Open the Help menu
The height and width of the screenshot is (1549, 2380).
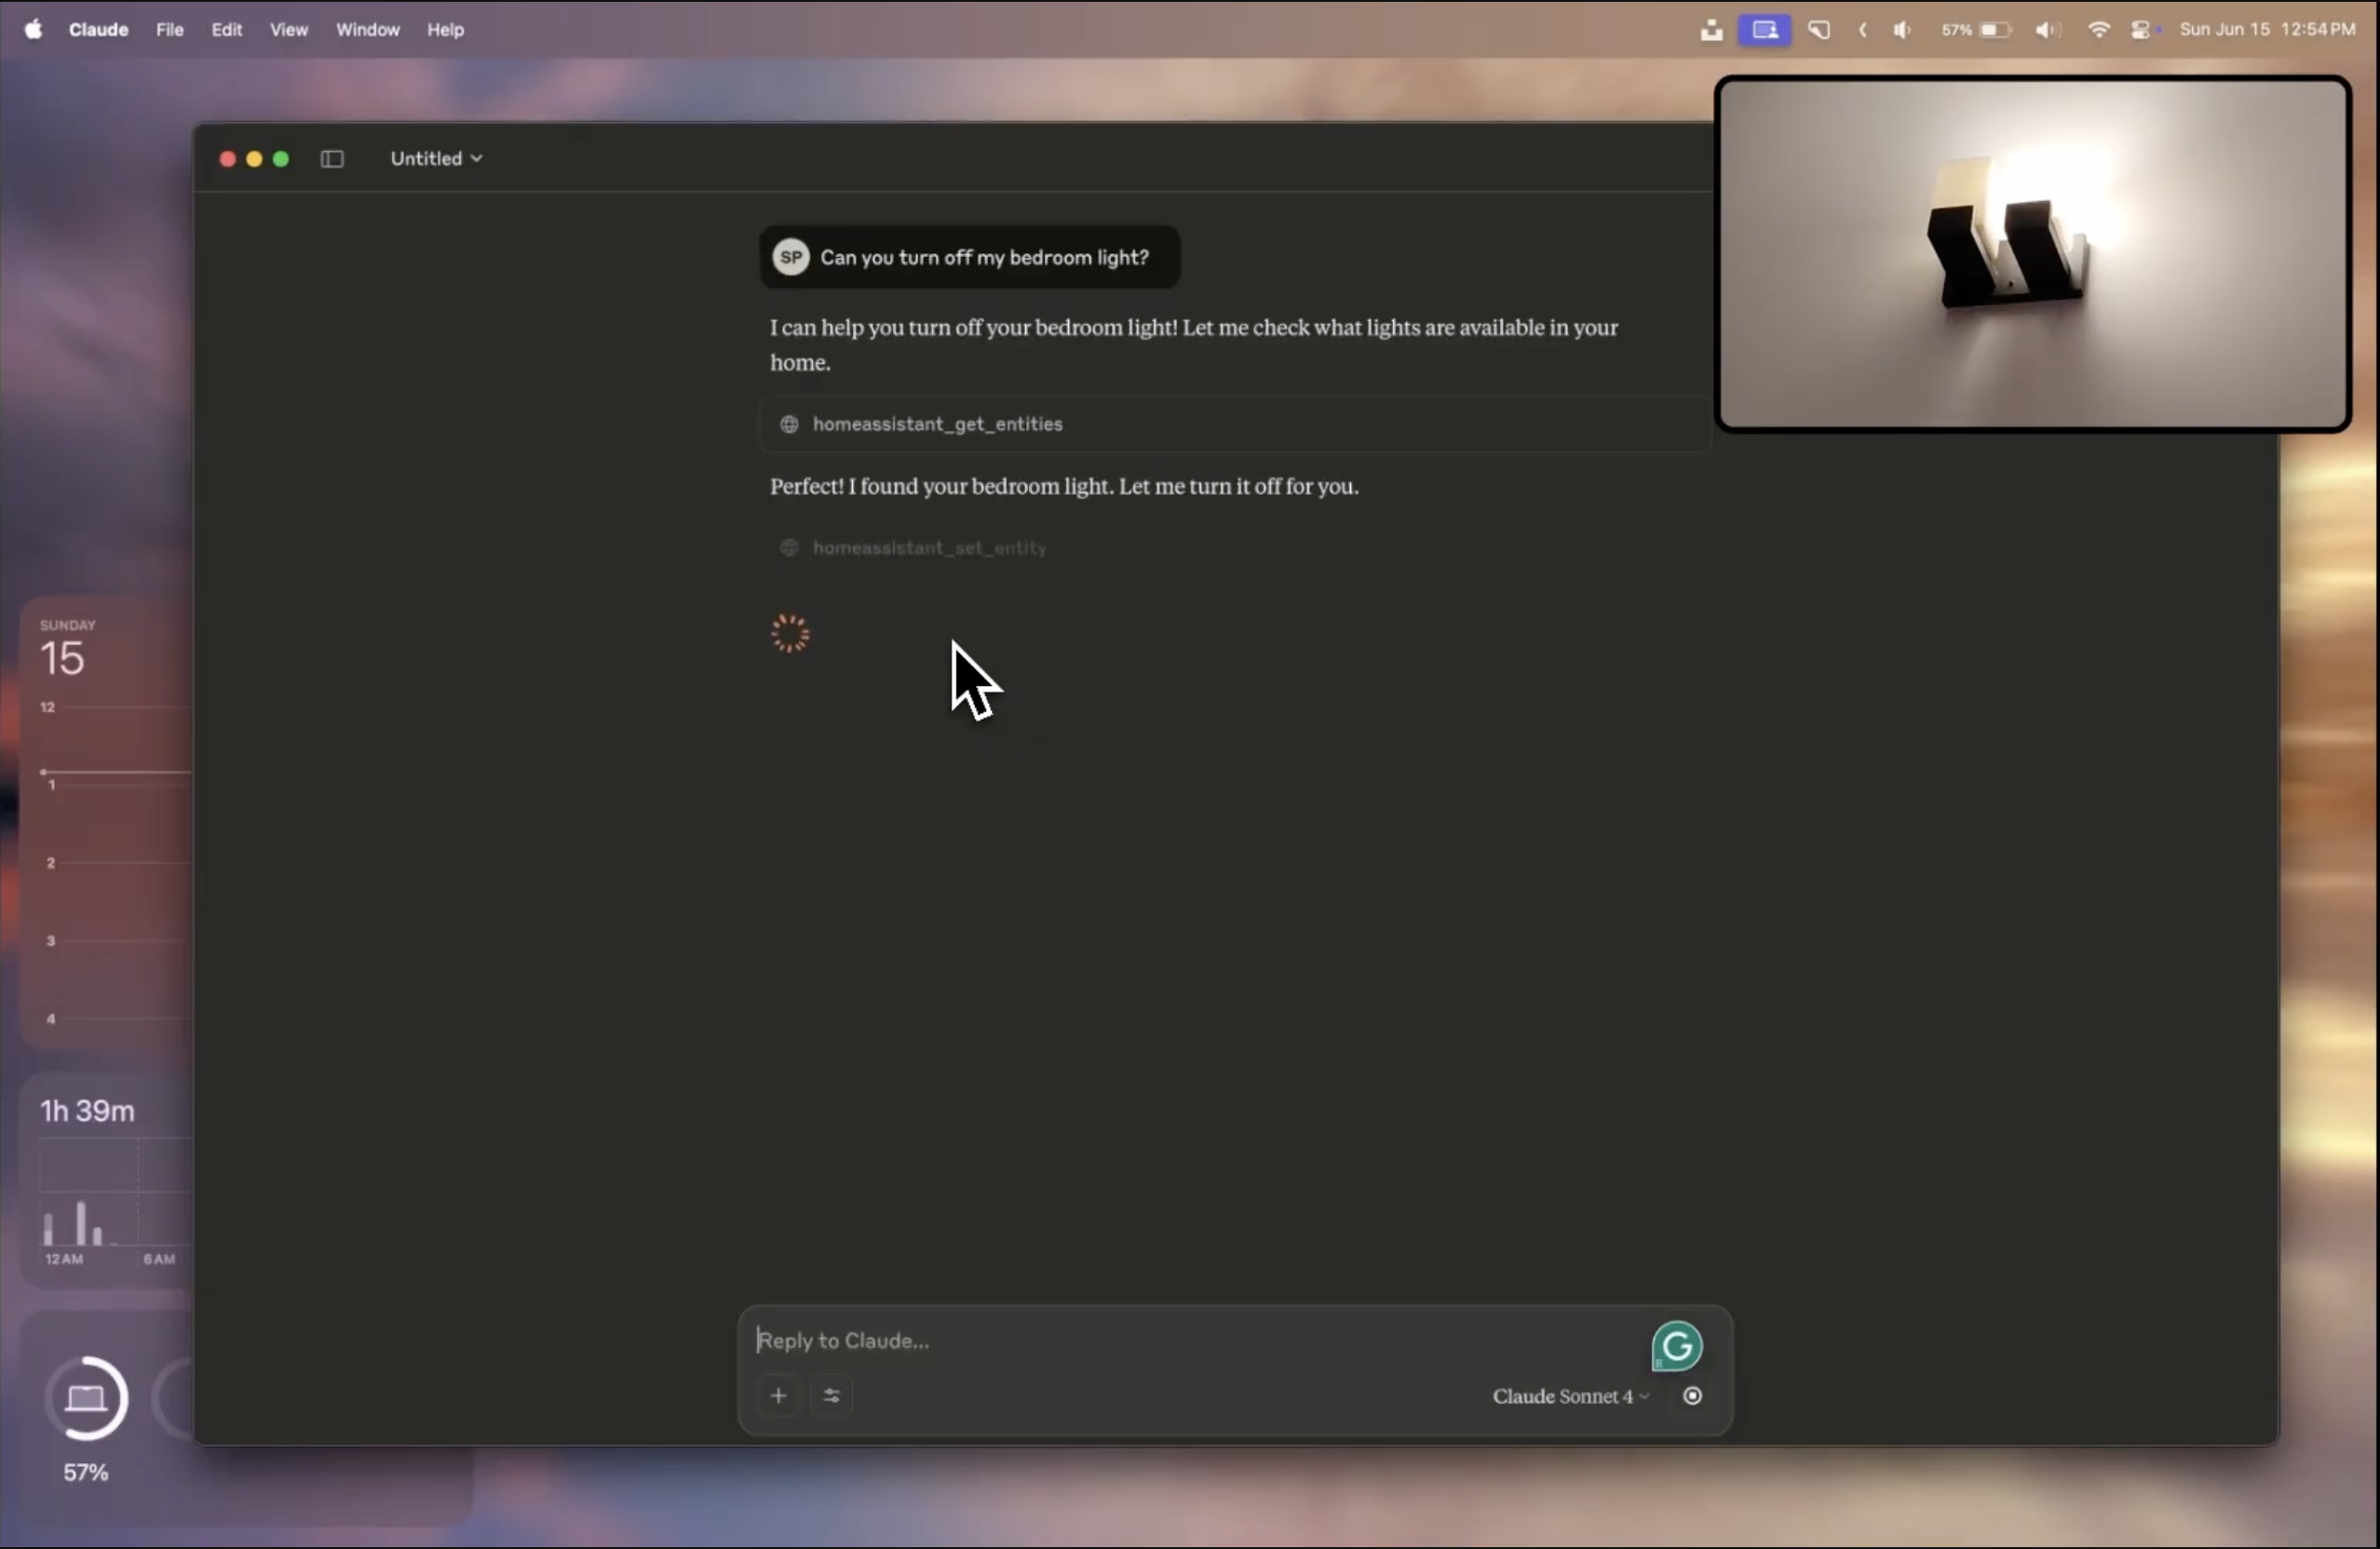click(446, 29)
